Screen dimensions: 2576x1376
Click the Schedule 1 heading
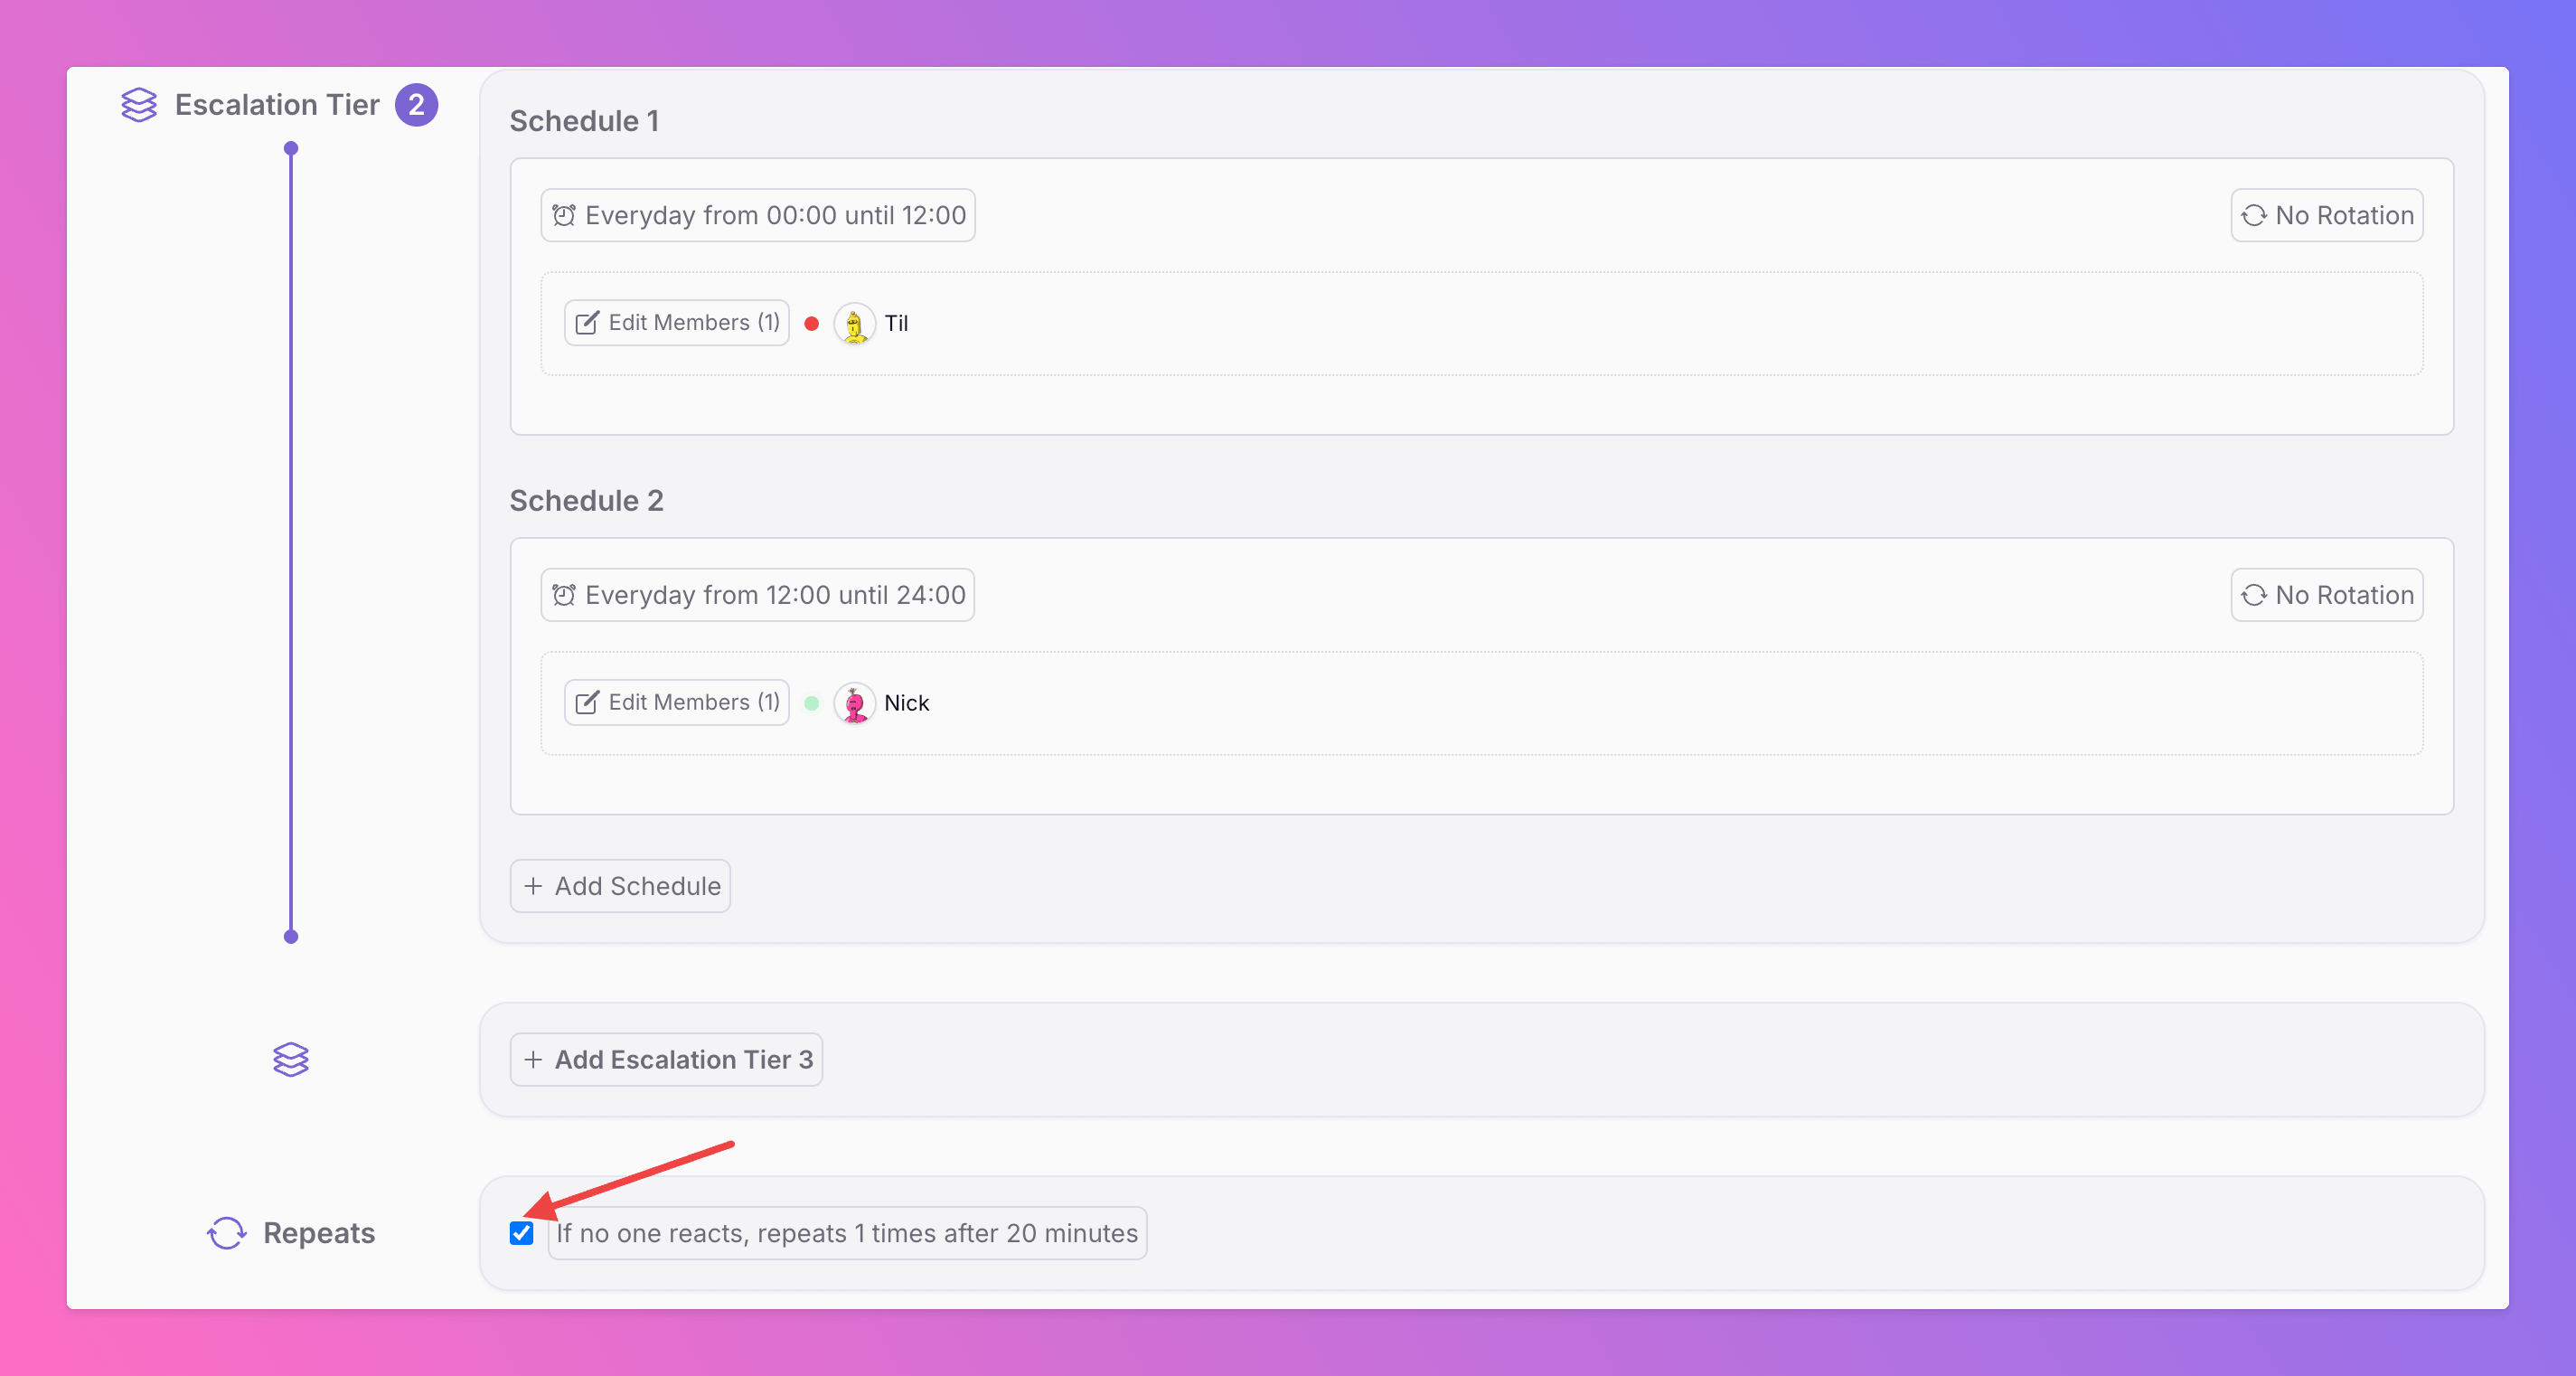[584, 121]
